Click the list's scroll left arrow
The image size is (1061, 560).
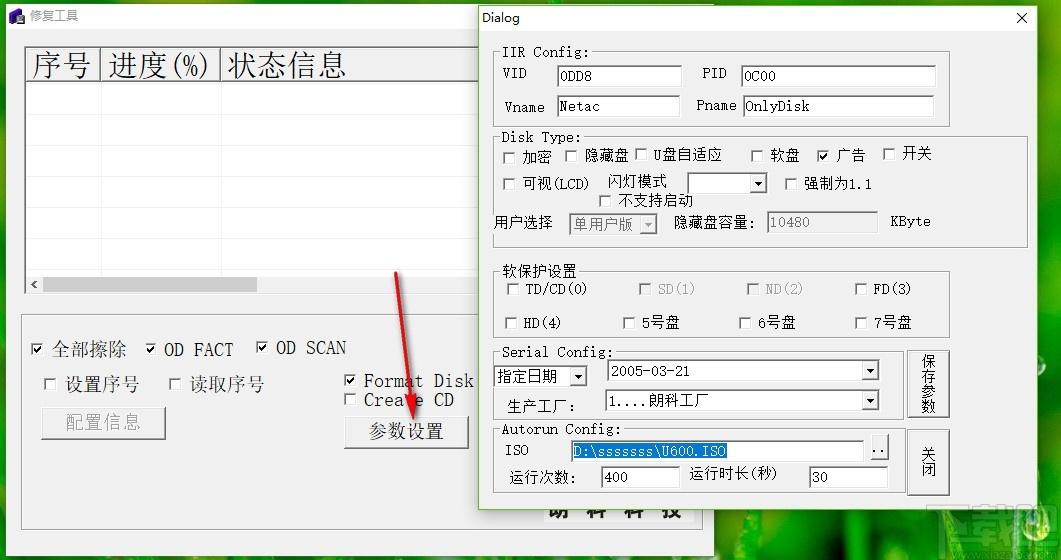[35, 285]
